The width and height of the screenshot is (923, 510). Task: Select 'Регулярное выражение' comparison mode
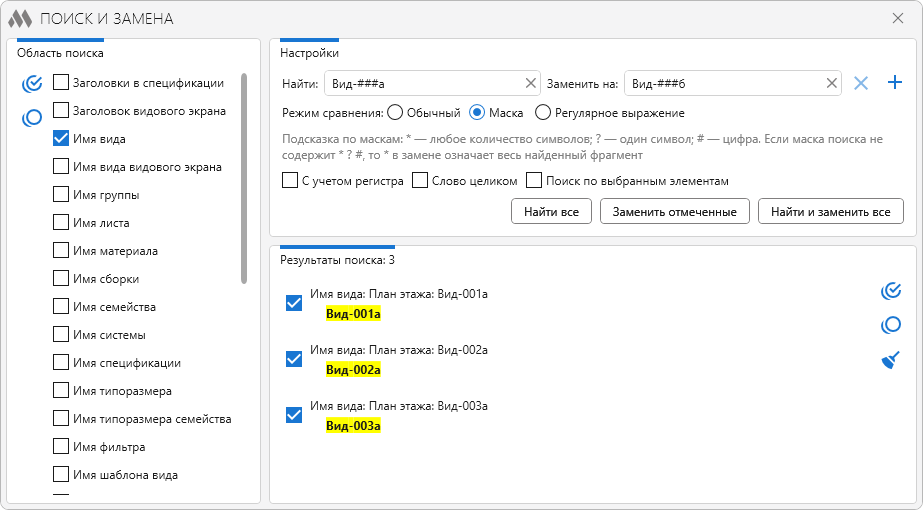click(x=544, y=113)
